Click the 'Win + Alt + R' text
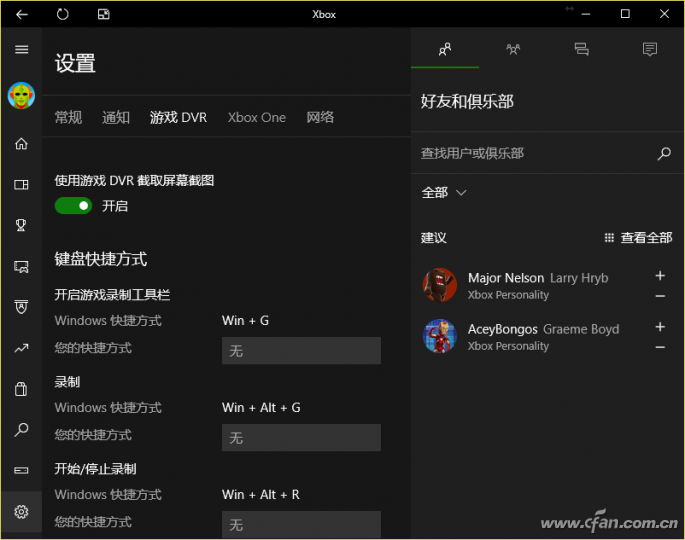The image size is (685, 540). 260,495
